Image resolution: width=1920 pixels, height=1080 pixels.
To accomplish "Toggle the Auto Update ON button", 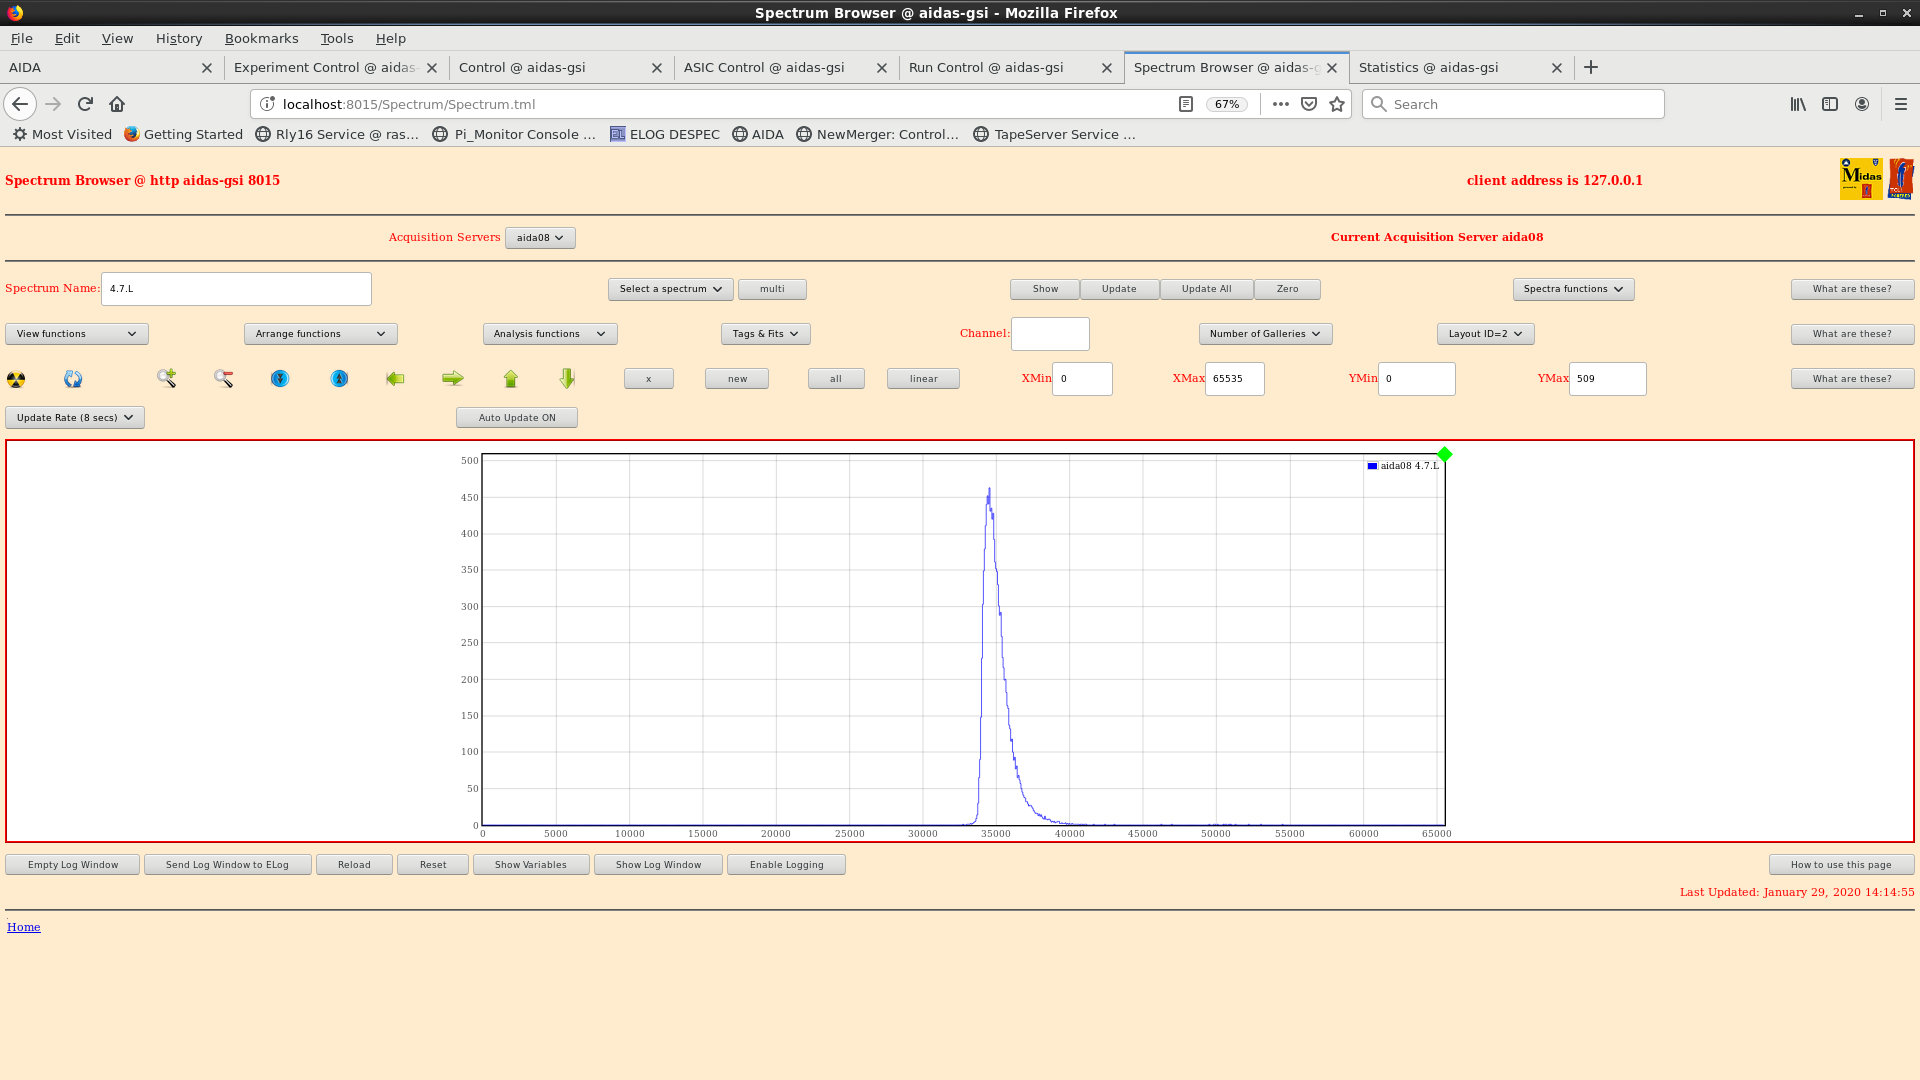I will pos(516,418).
